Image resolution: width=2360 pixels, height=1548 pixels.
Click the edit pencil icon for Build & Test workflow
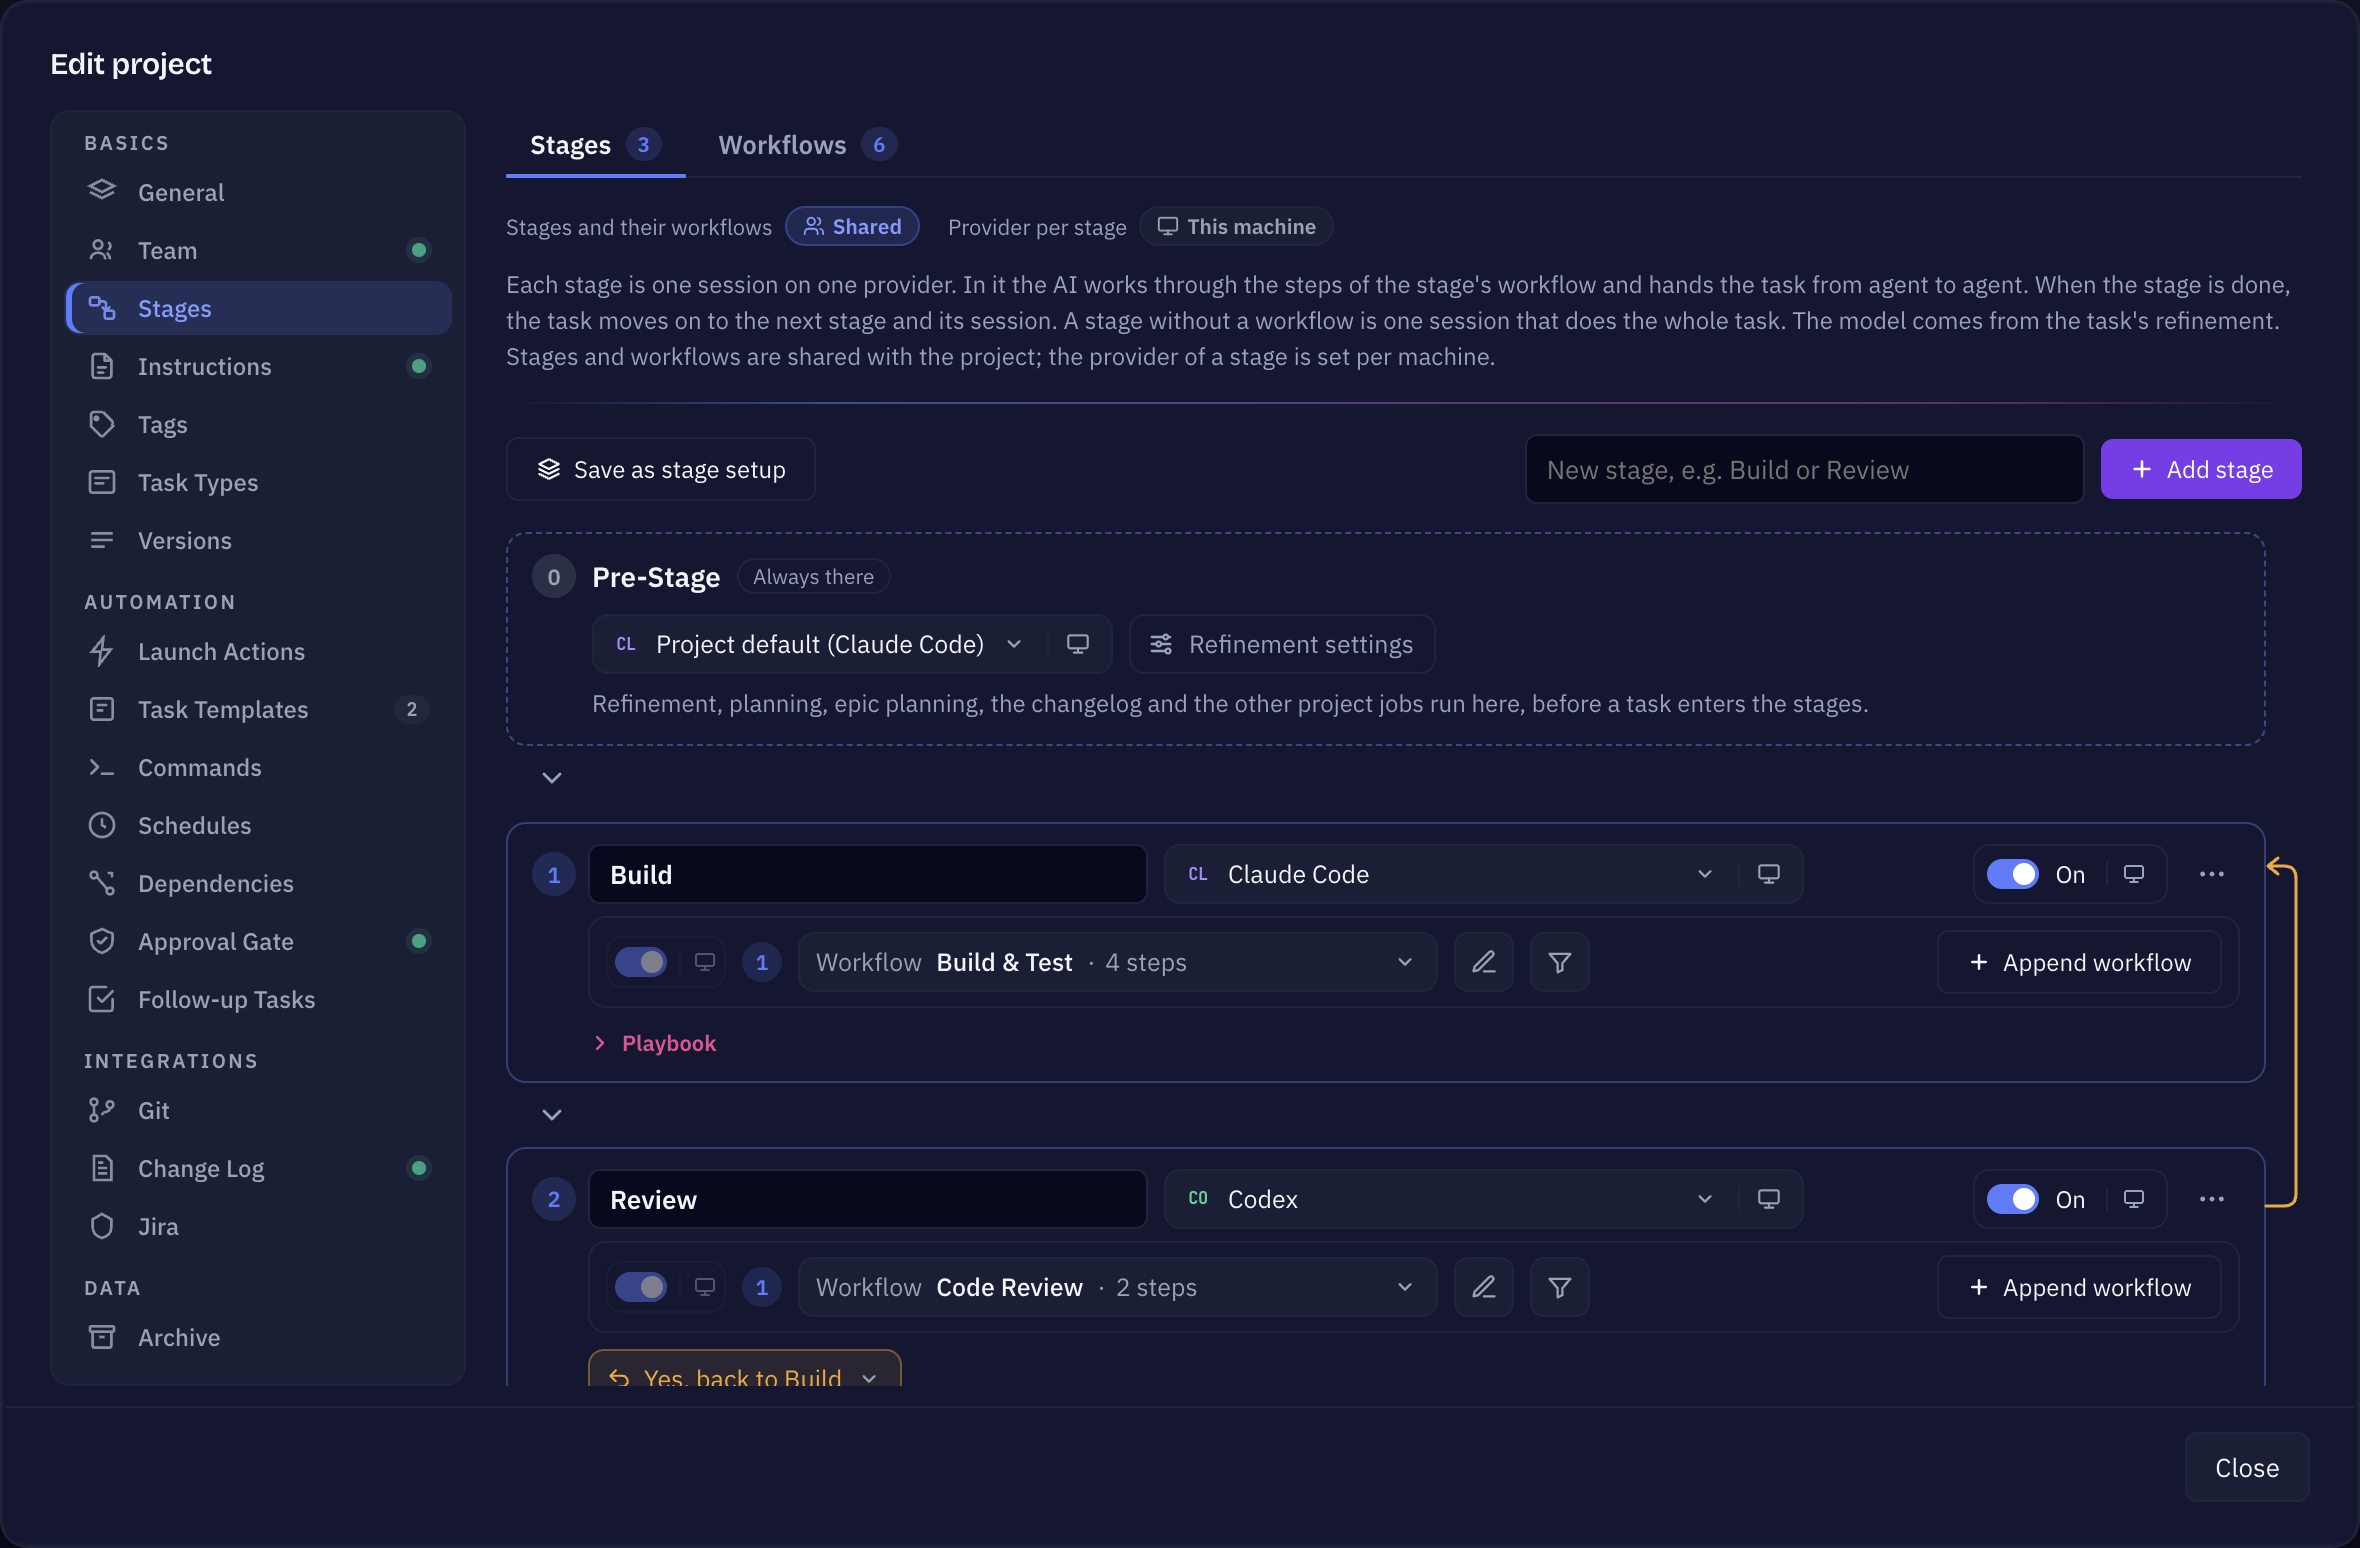coord(1483,962)
